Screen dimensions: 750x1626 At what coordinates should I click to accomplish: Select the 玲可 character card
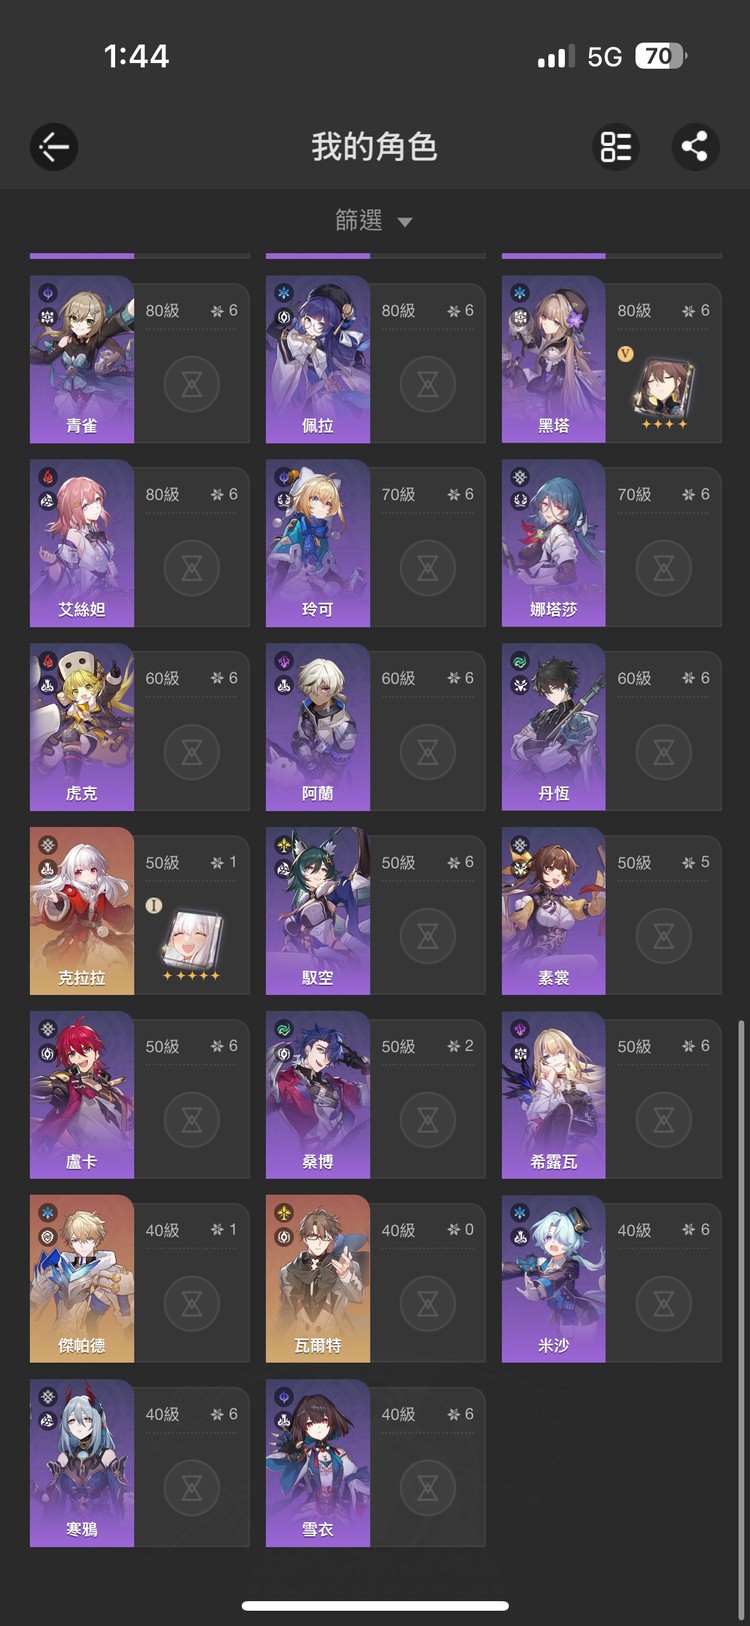(x=375, y=543)
